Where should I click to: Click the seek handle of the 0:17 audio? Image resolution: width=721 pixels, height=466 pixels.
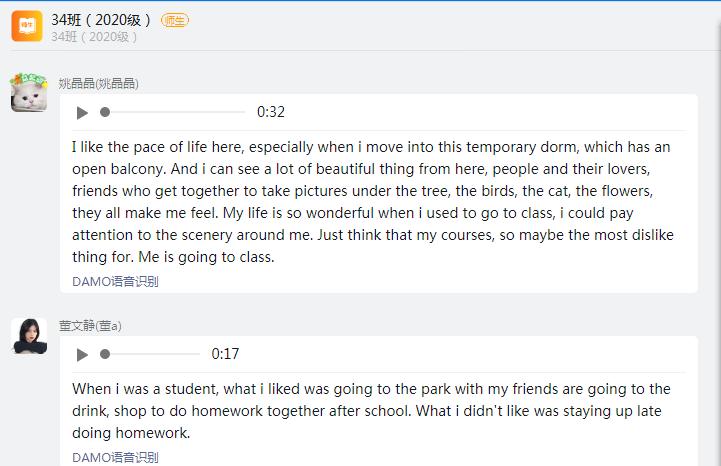pos(105,354)
